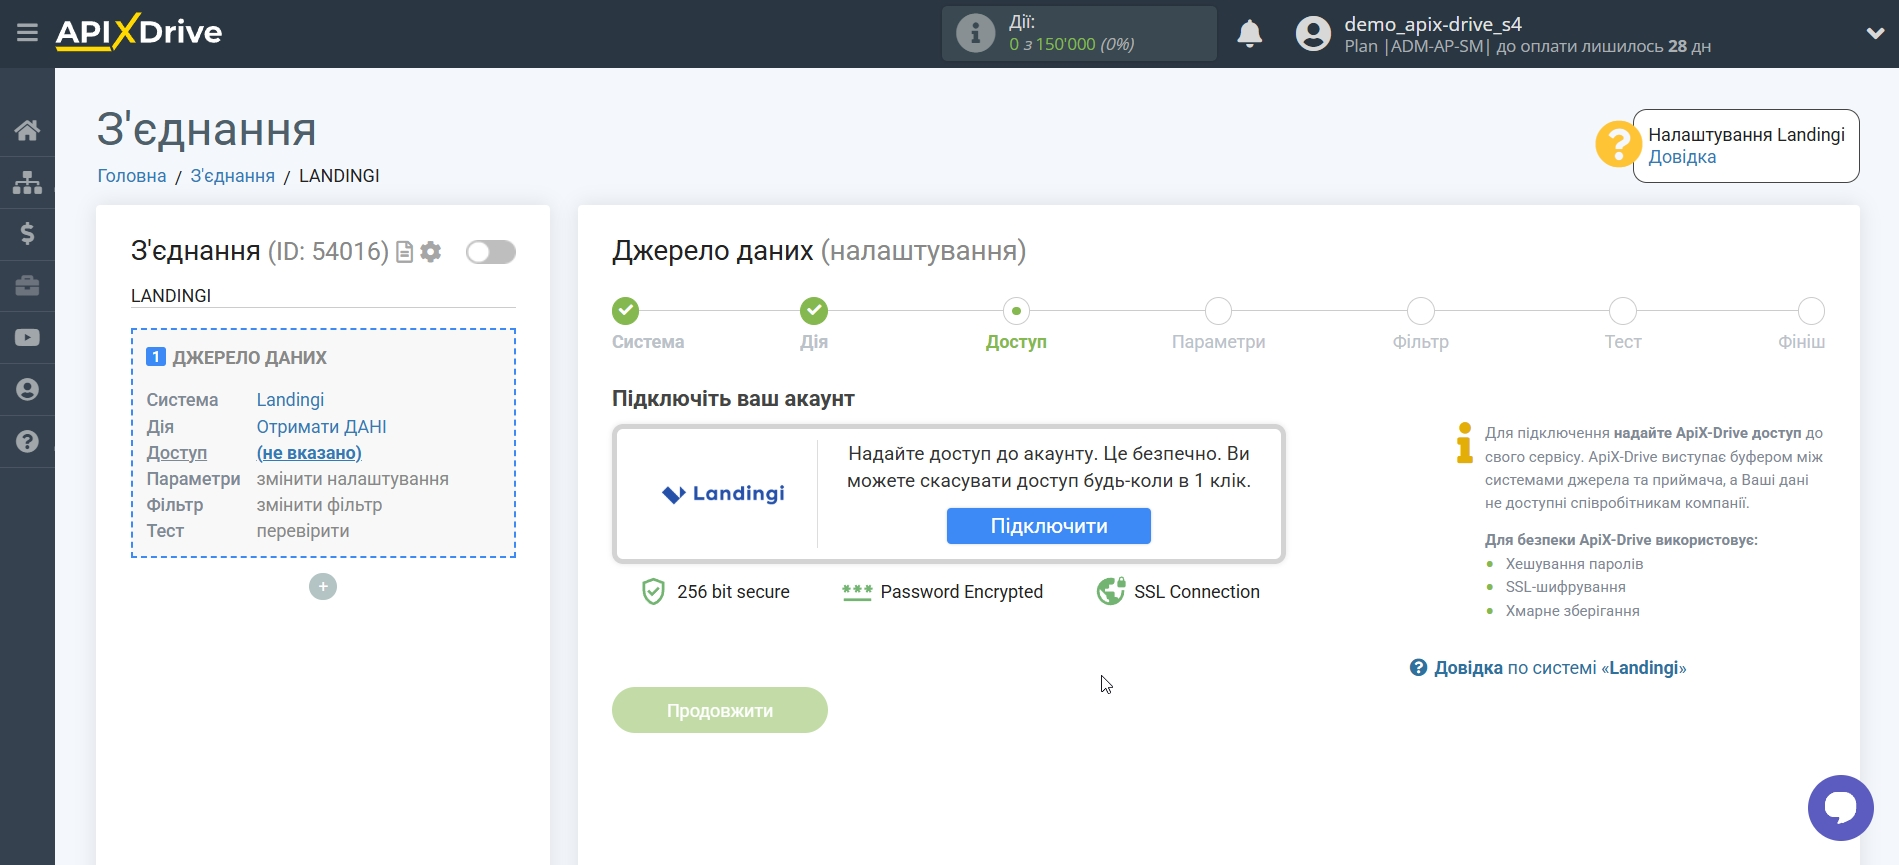Click the ApiX-Drive logo
The image size is (1899, 865).
139,32
